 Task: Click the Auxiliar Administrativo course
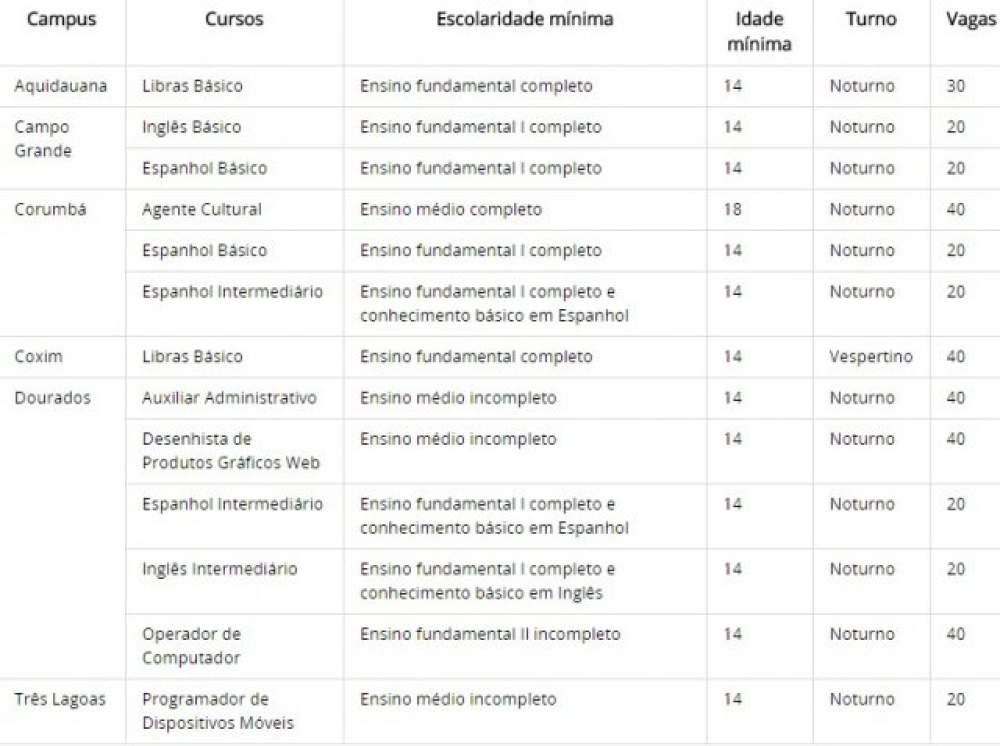tap(229, 398)
